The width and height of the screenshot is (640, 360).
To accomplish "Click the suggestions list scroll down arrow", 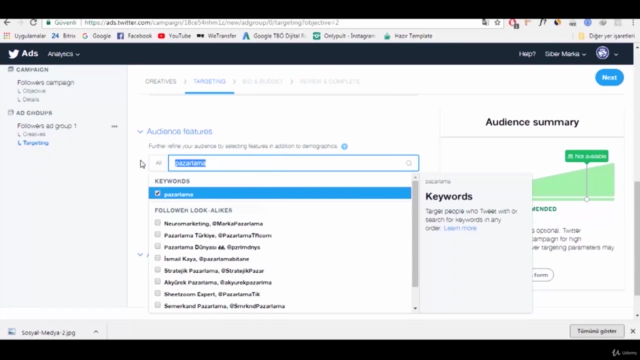I will (415, 309).
